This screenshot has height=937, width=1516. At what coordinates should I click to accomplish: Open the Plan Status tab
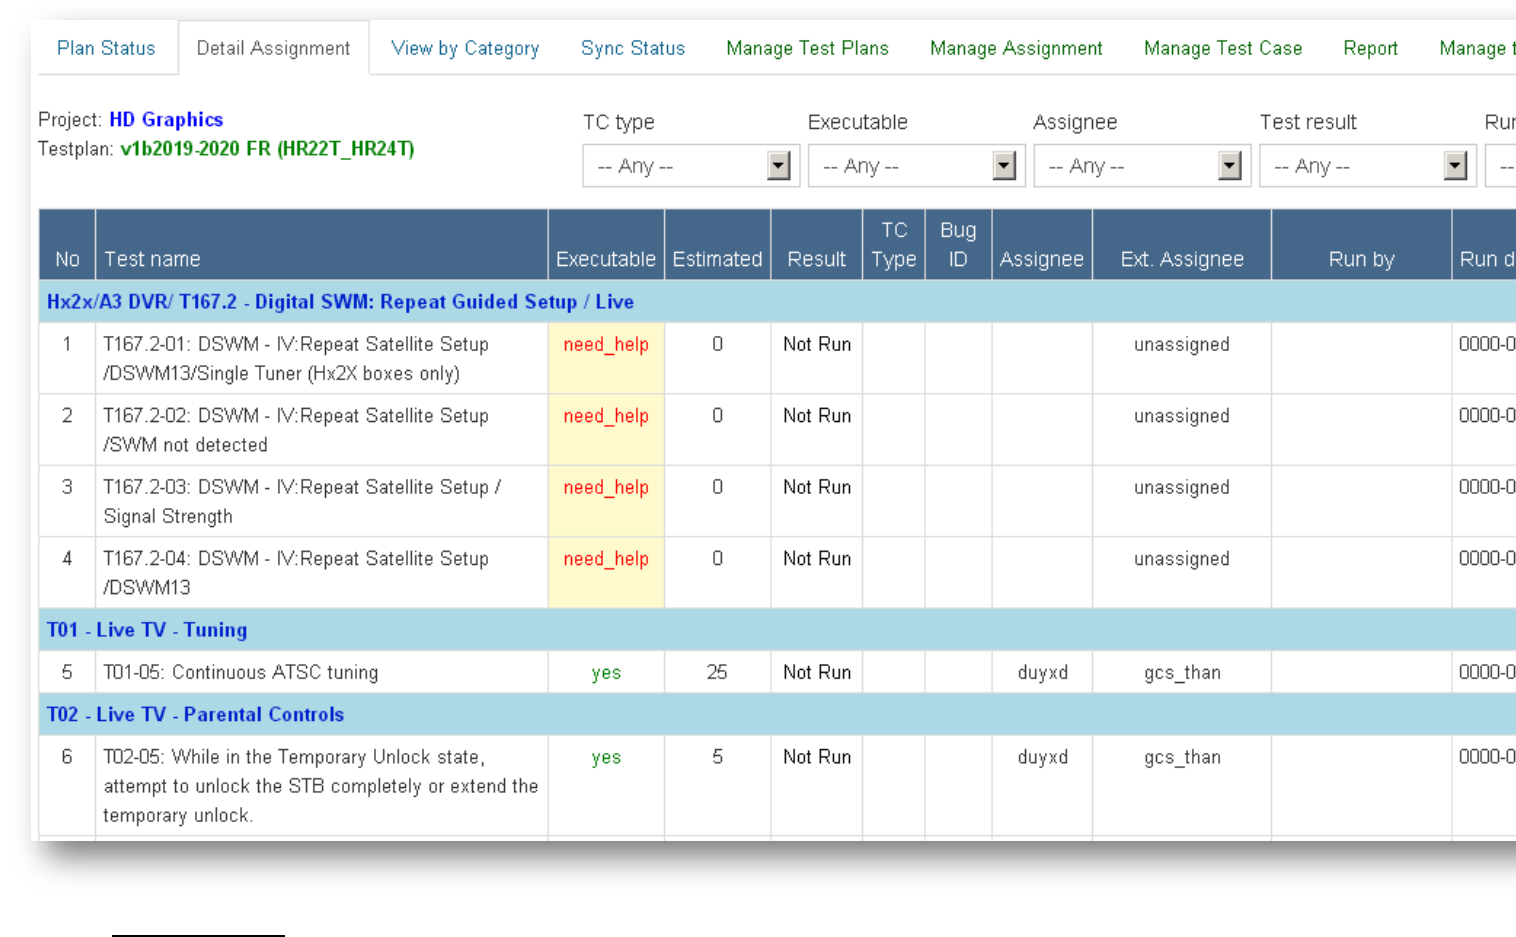106,48
